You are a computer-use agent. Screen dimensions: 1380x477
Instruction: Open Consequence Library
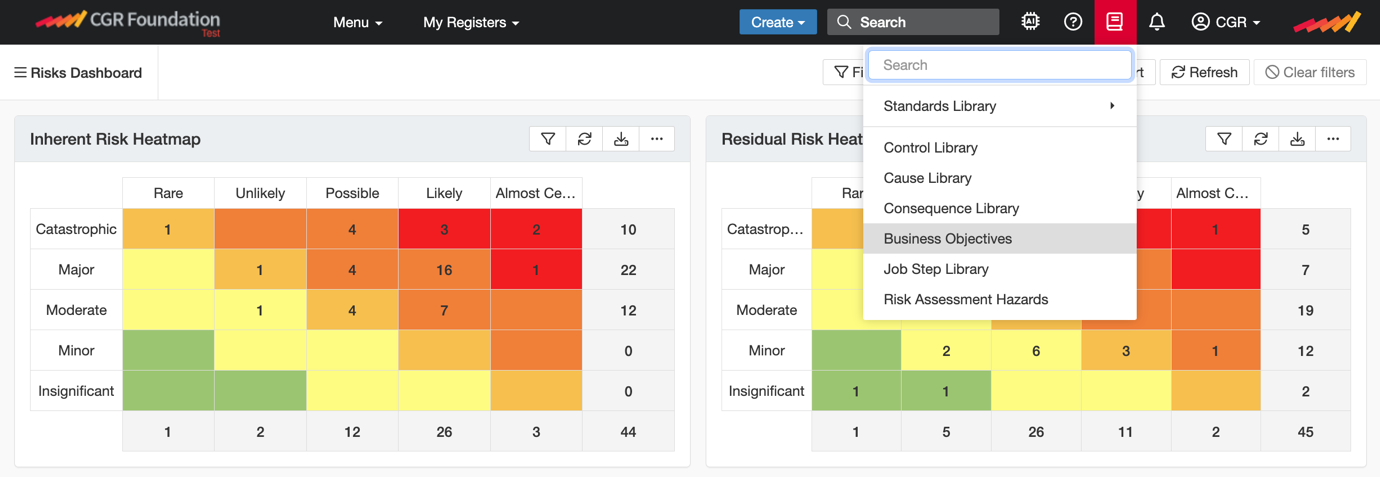click(1000, 208)
